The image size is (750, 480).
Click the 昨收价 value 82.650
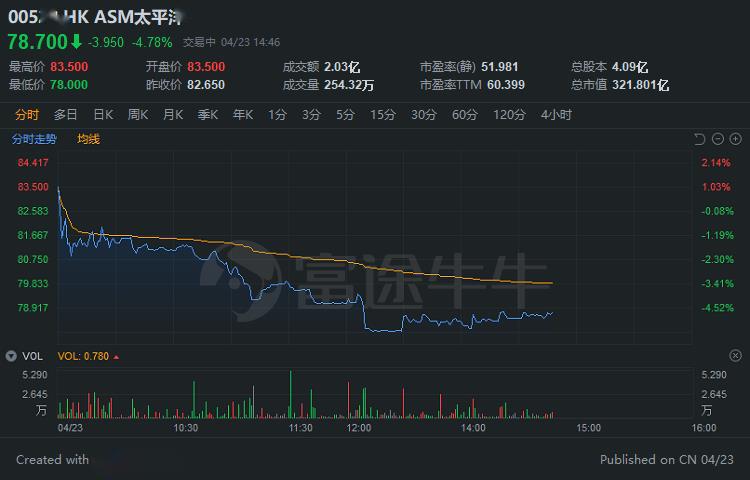206,85
